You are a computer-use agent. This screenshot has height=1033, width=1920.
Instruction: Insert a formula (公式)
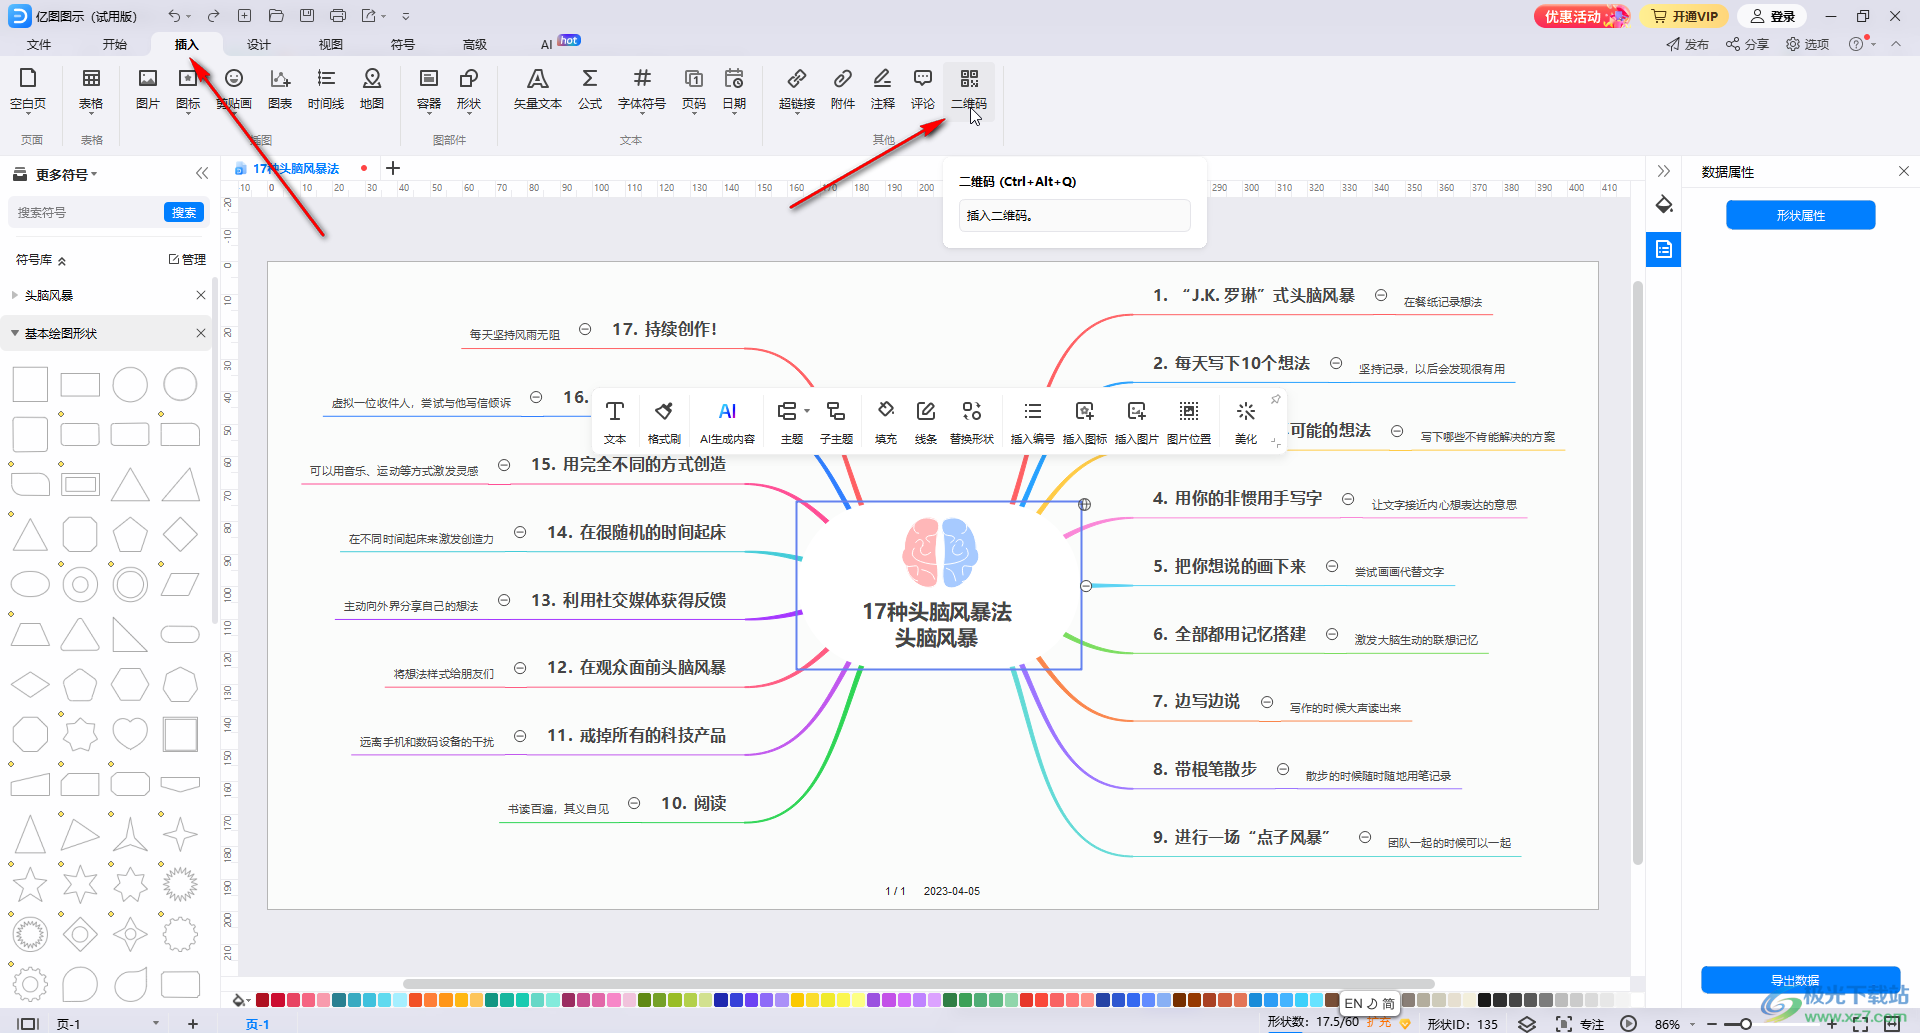point(590,89)
